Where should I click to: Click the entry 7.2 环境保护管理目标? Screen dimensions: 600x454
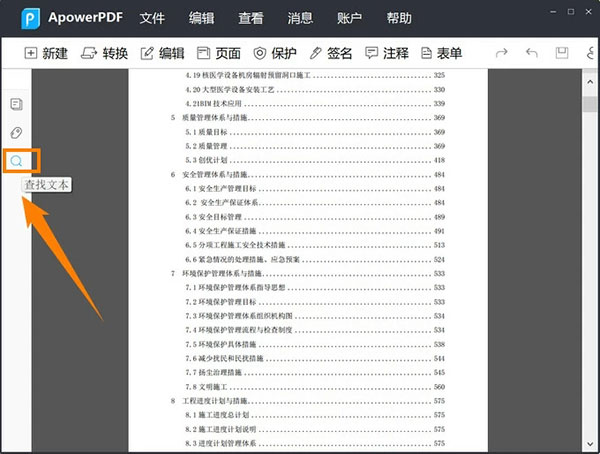click(x=315, y=302)
